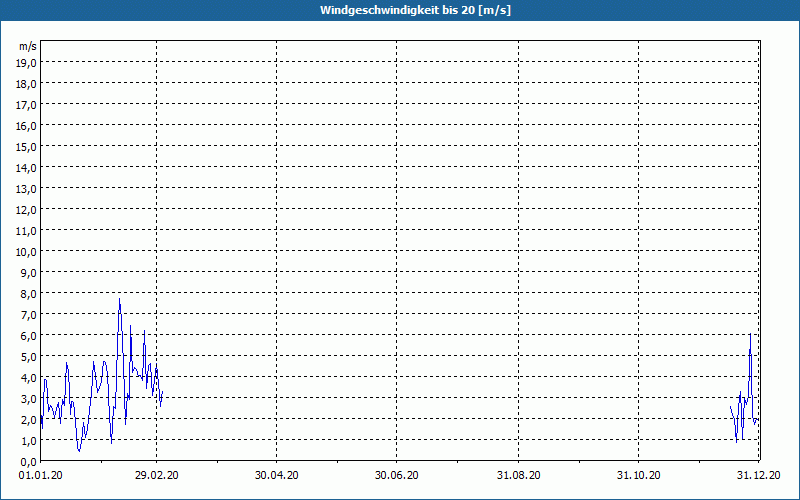Select the 29.02.20 date on the time axis

pyautogui.click(x=157, y=476)
